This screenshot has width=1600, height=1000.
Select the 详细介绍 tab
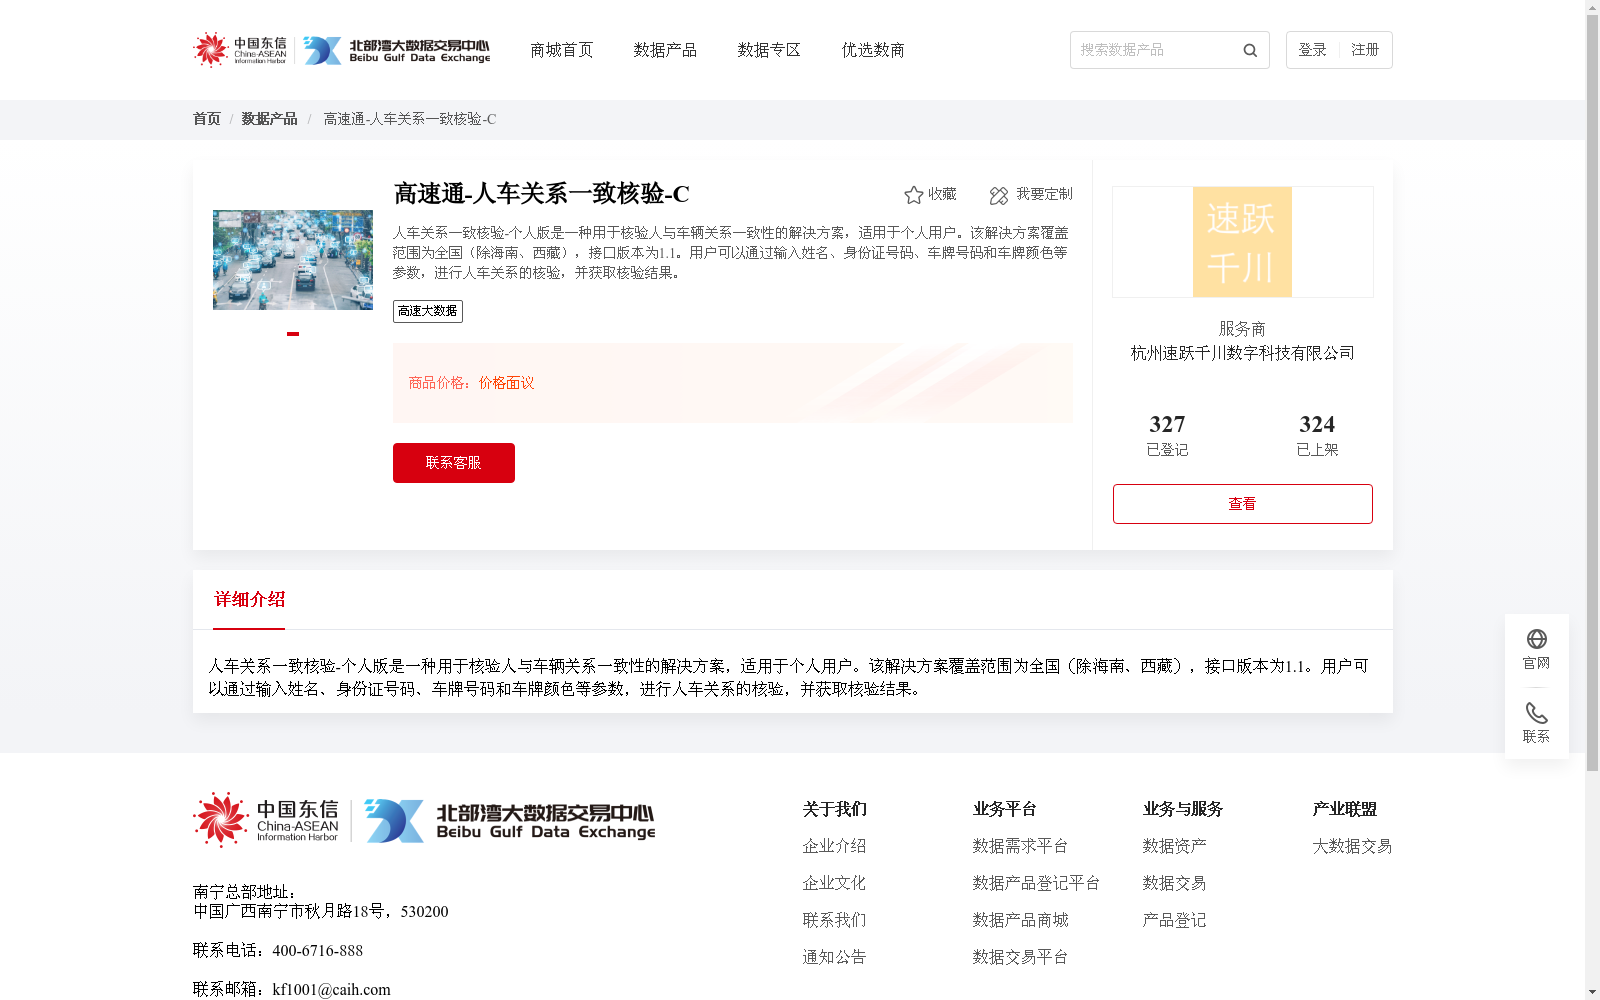click(x=249, y=600)
